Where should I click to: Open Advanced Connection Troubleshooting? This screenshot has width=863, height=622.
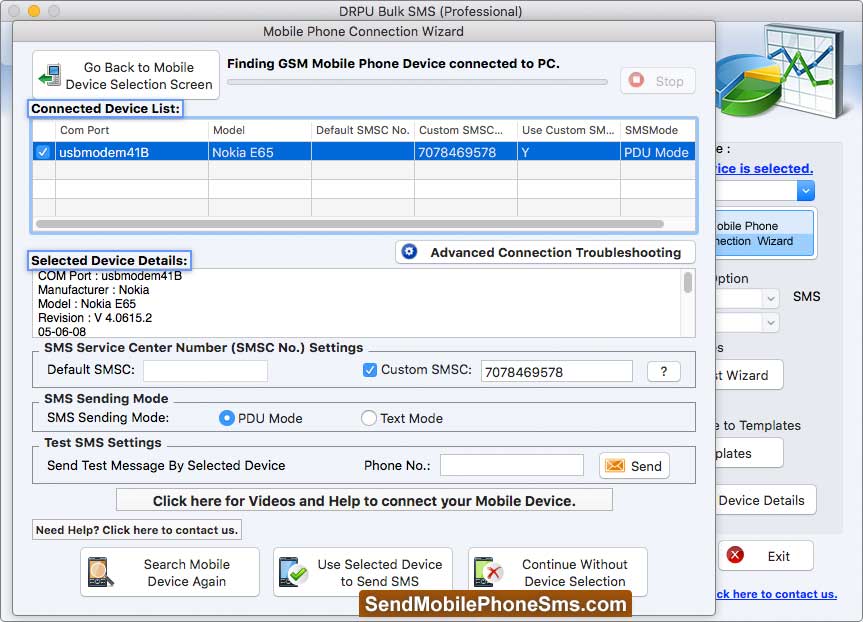click(545, 252)
